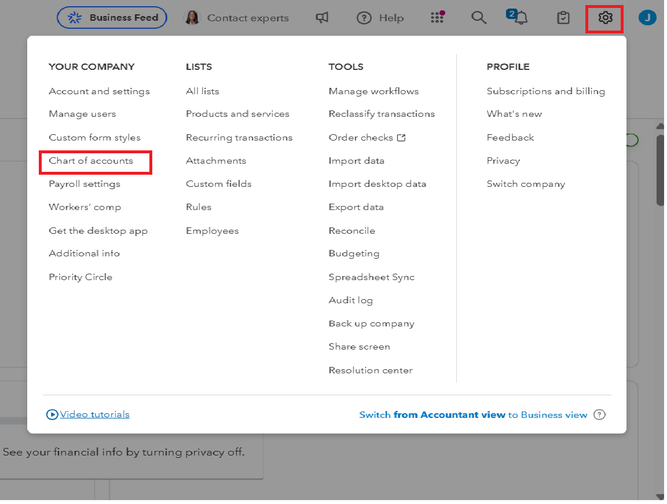
Task: Click the search magnifier icon
Action: pyautogui.click(x=479, y=18)
